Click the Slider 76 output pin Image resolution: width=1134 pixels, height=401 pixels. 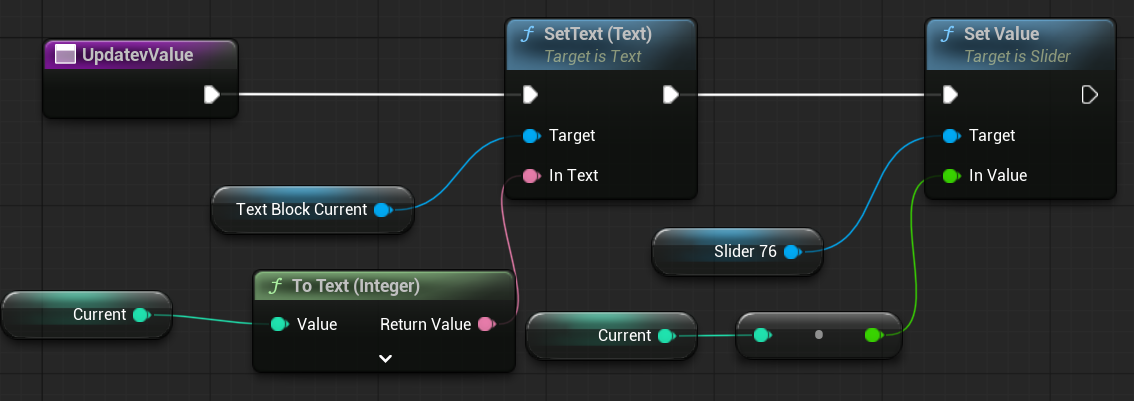791,252
